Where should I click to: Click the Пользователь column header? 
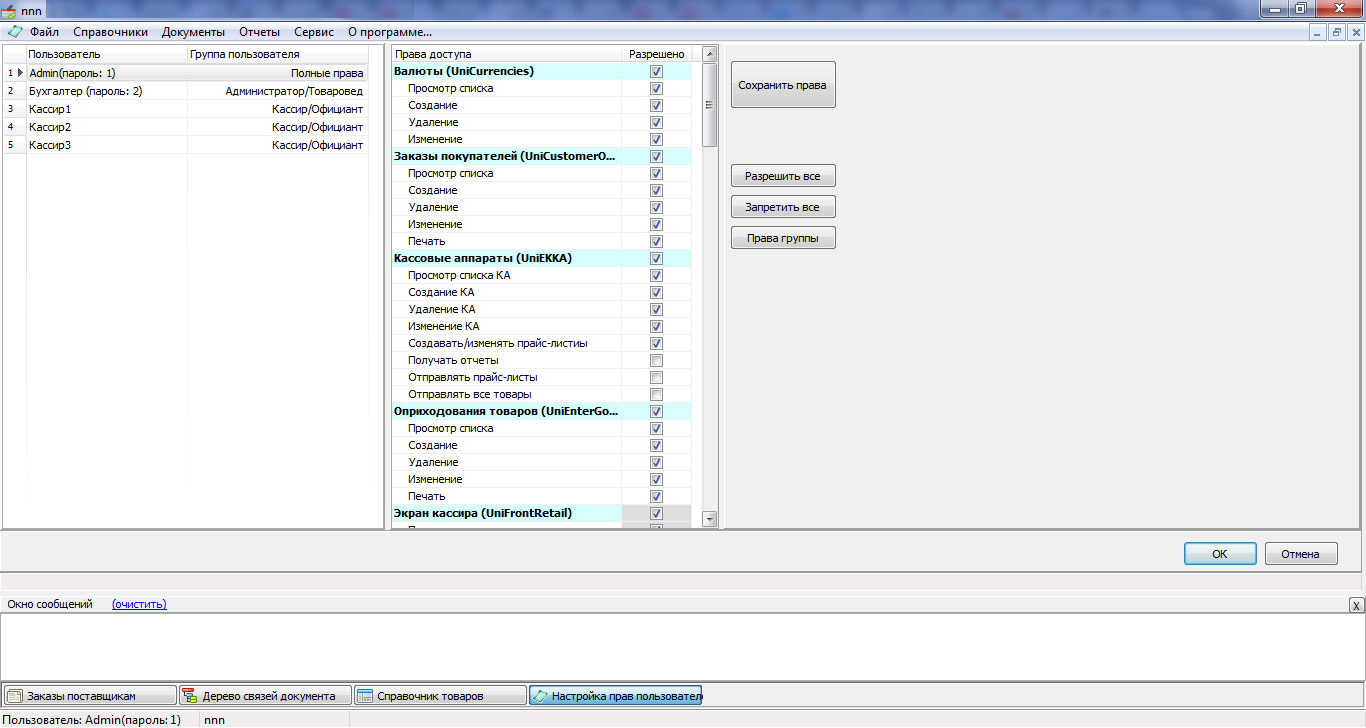pos(106,54)
